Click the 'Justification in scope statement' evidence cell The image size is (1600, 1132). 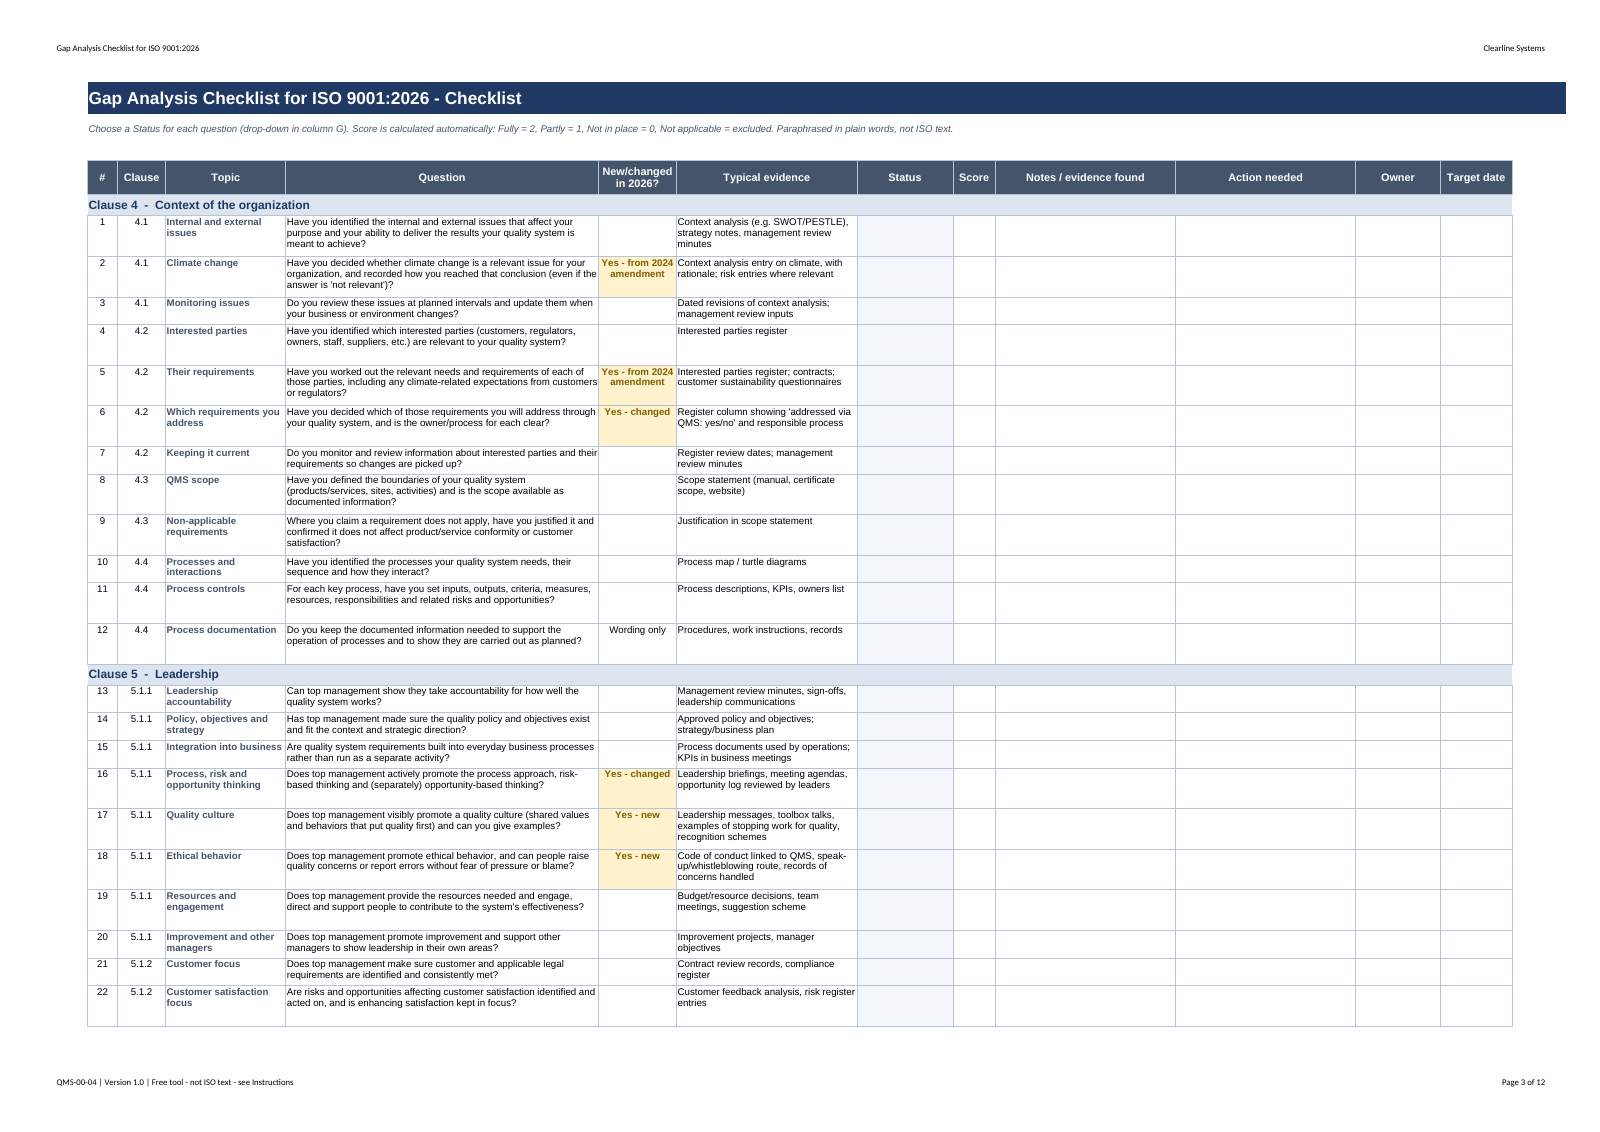coord(766,534)
